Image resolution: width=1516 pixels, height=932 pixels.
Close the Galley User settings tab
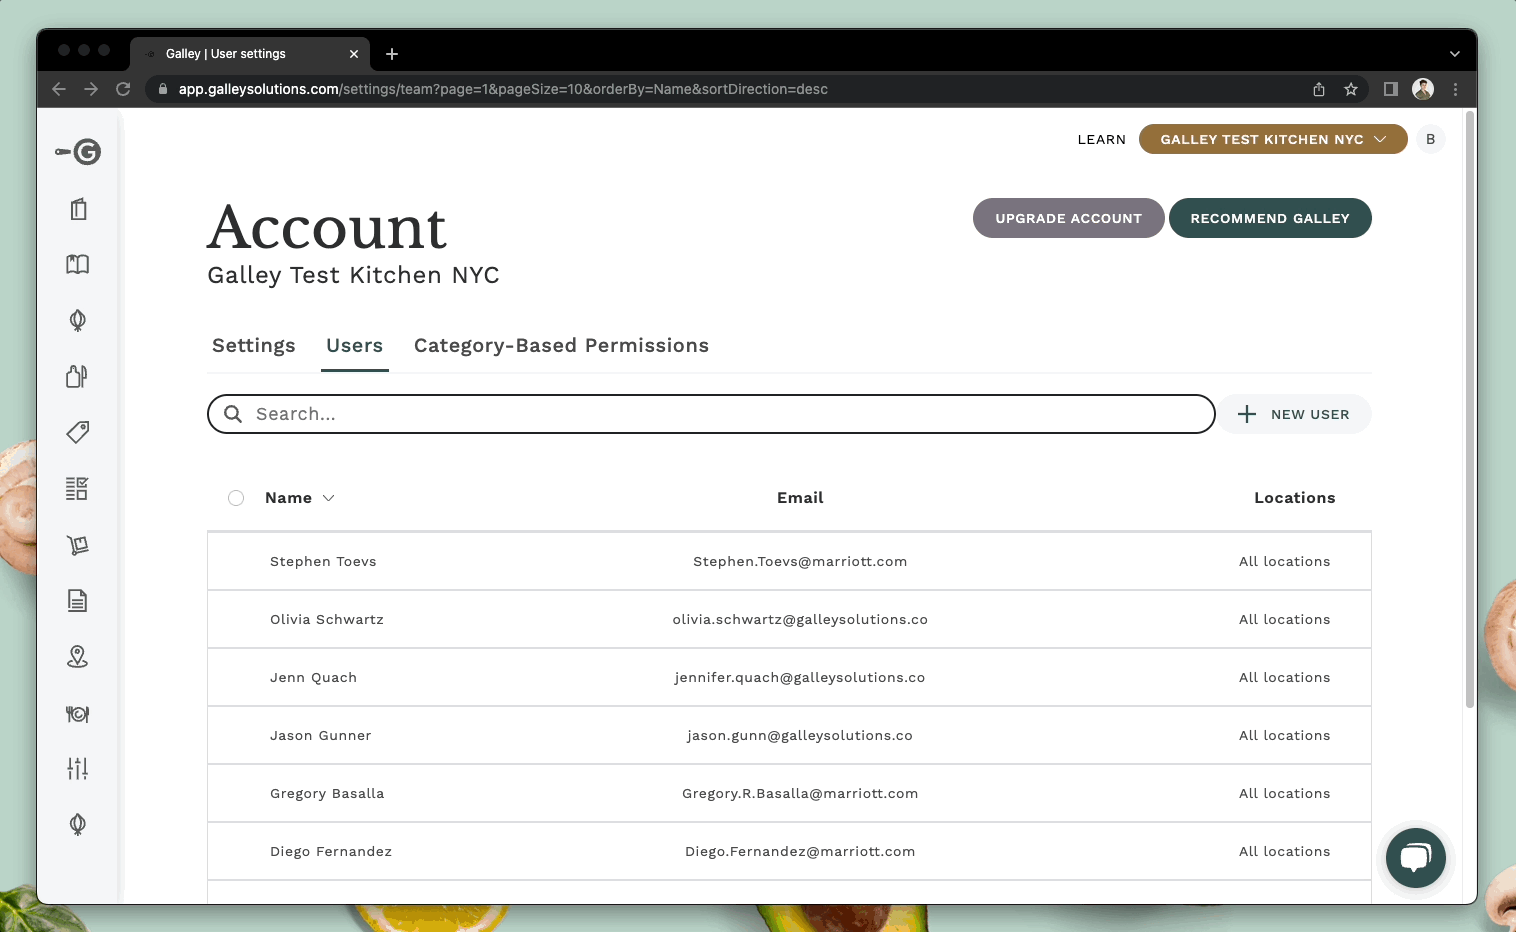click(x=354, y=54)
